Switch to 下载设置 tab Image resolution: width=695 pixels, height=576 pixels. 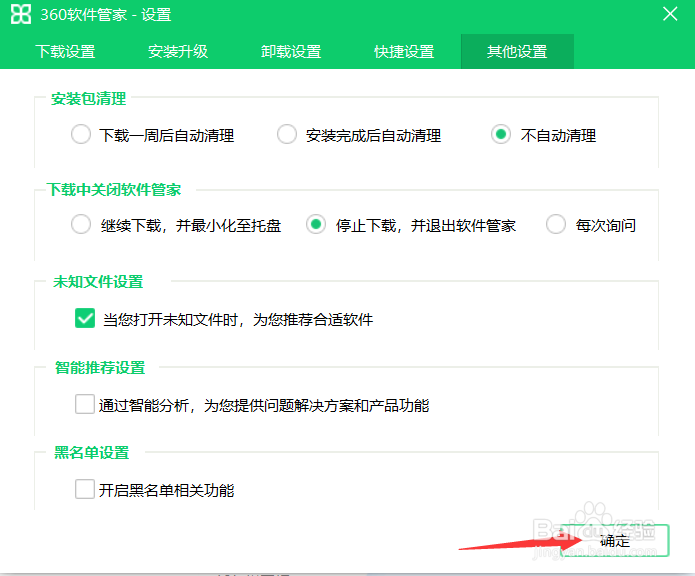[65, 52]
